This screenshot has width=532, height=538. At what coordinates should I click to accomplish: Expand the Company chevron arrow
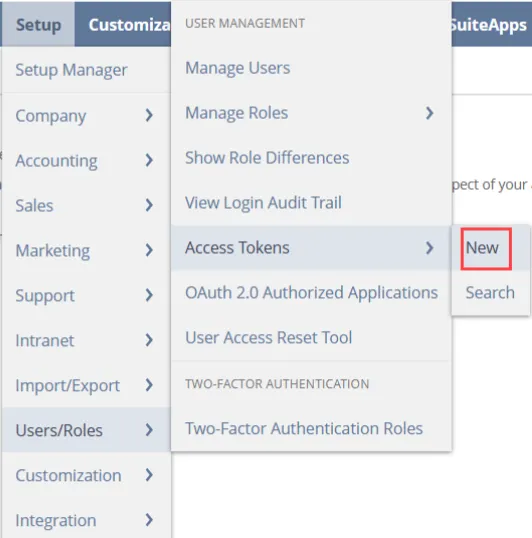click(149, 115)
